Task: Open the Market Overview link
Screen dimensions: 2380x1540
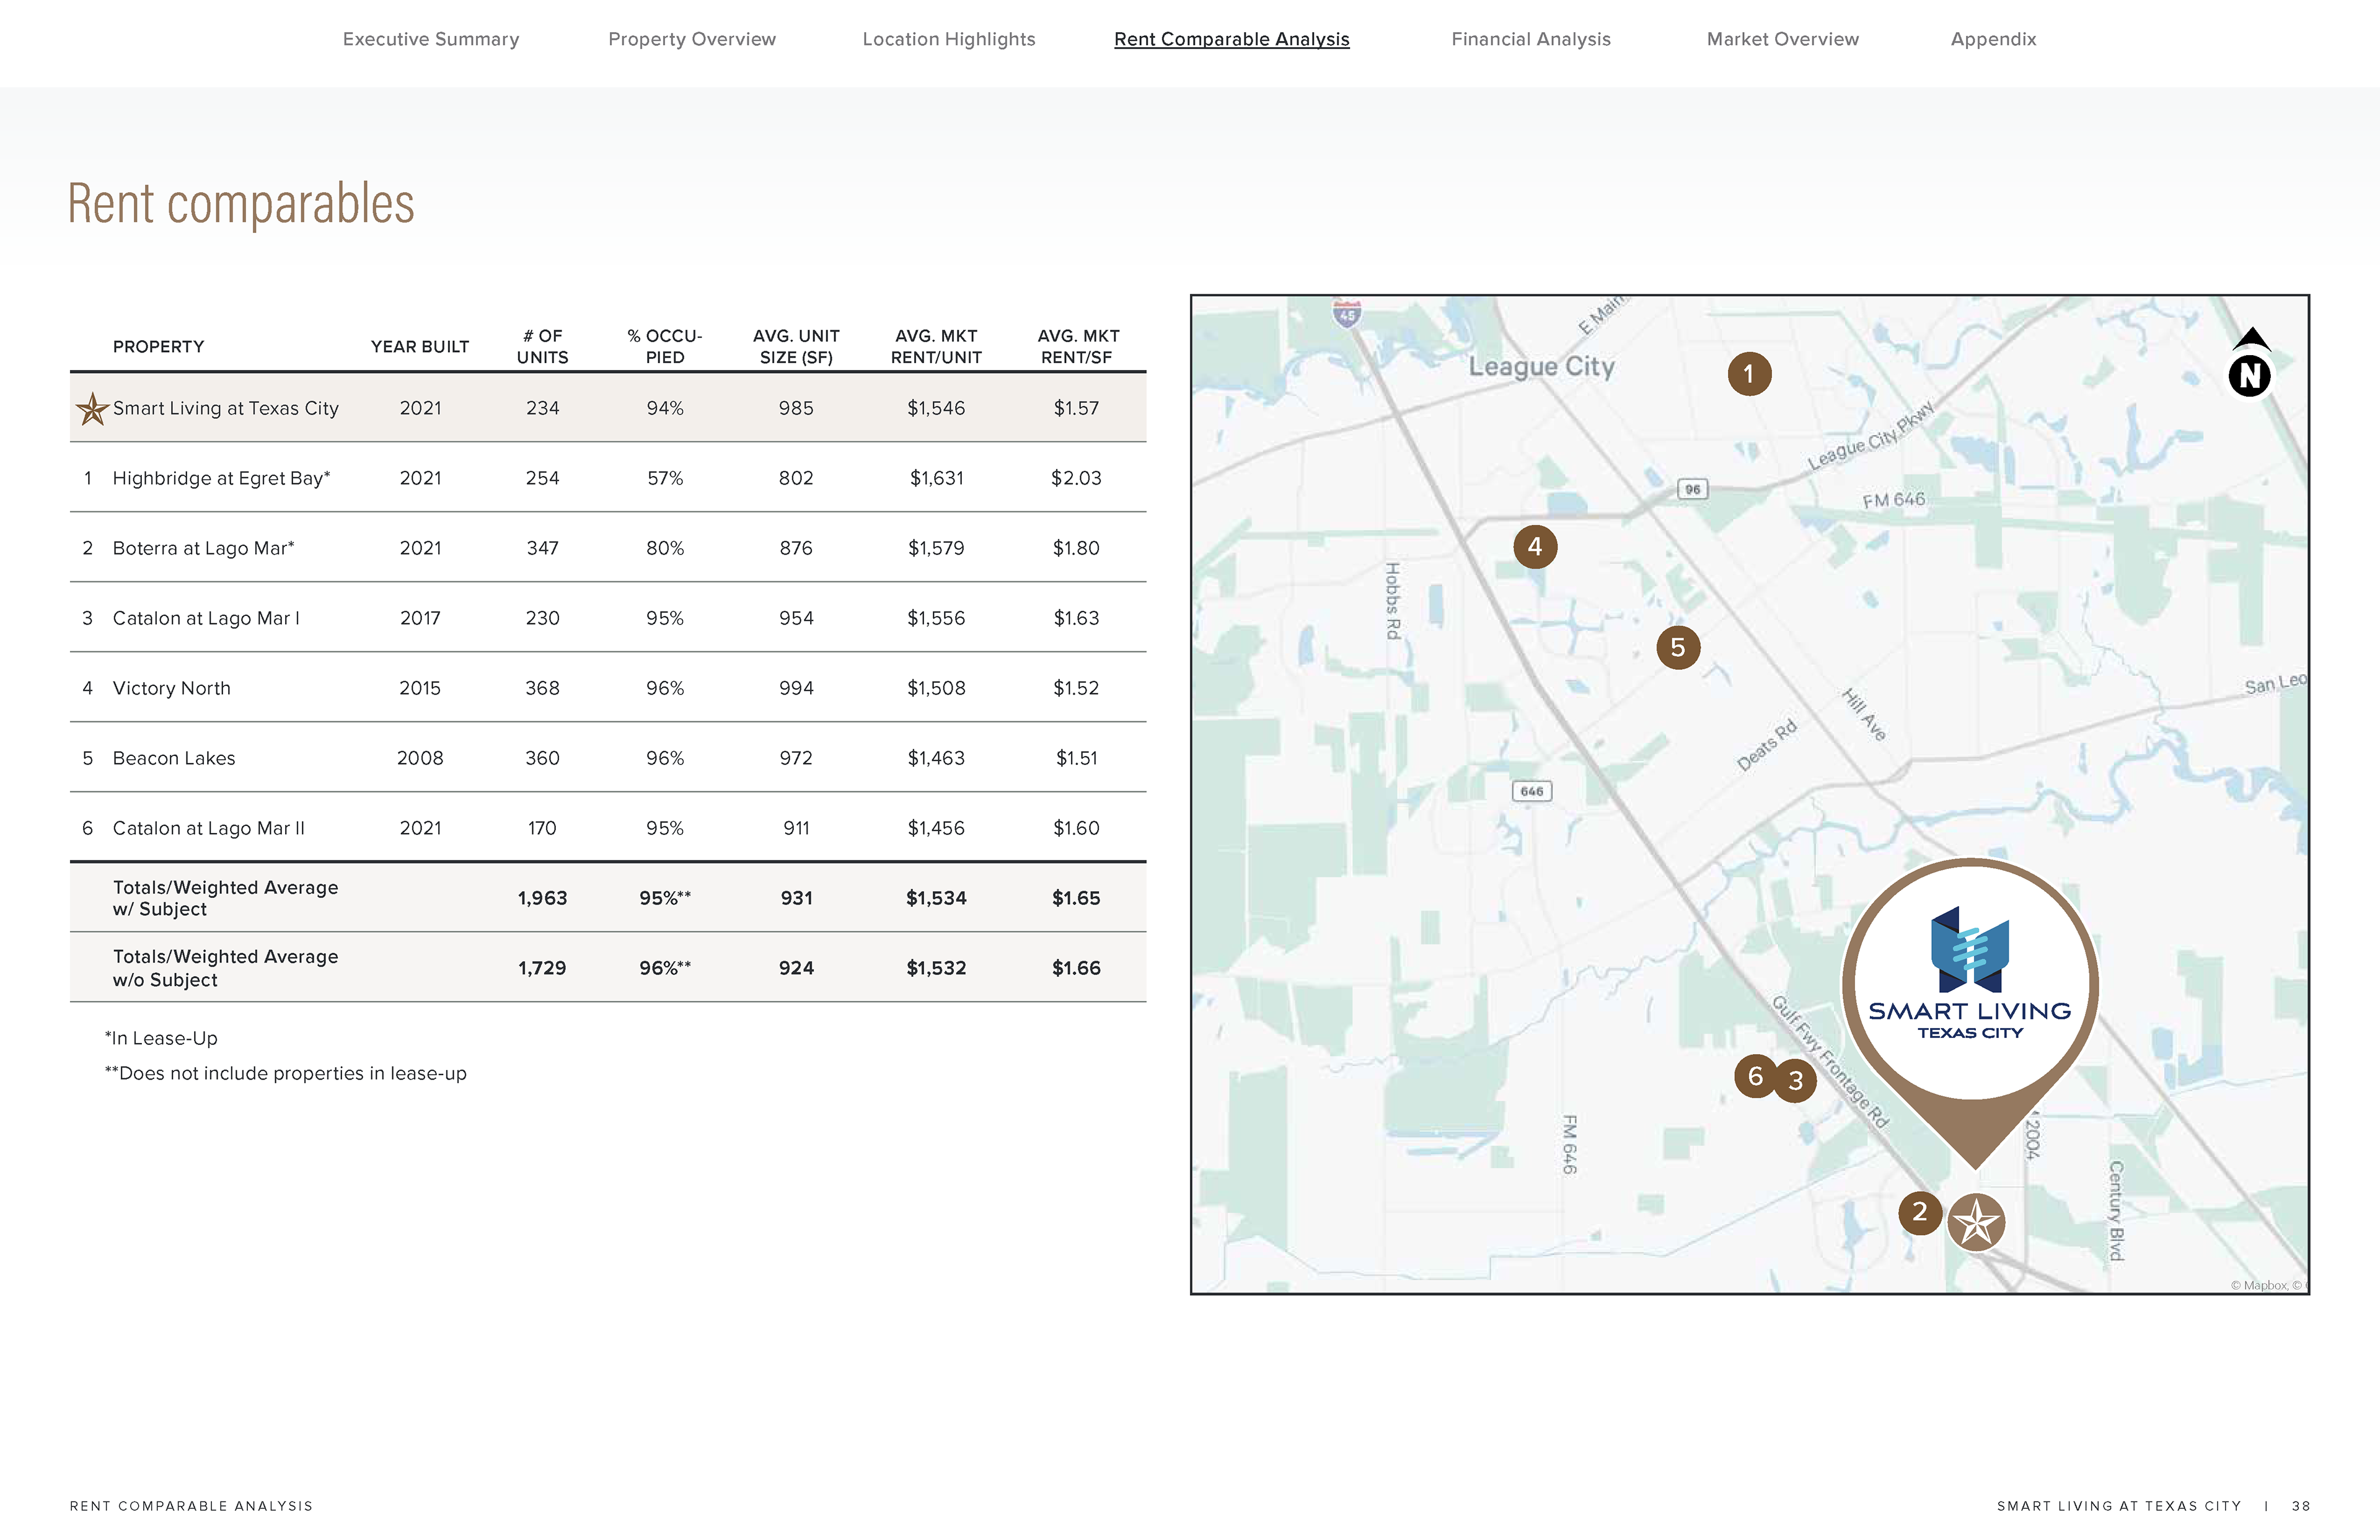Action: click(1782, 39)
